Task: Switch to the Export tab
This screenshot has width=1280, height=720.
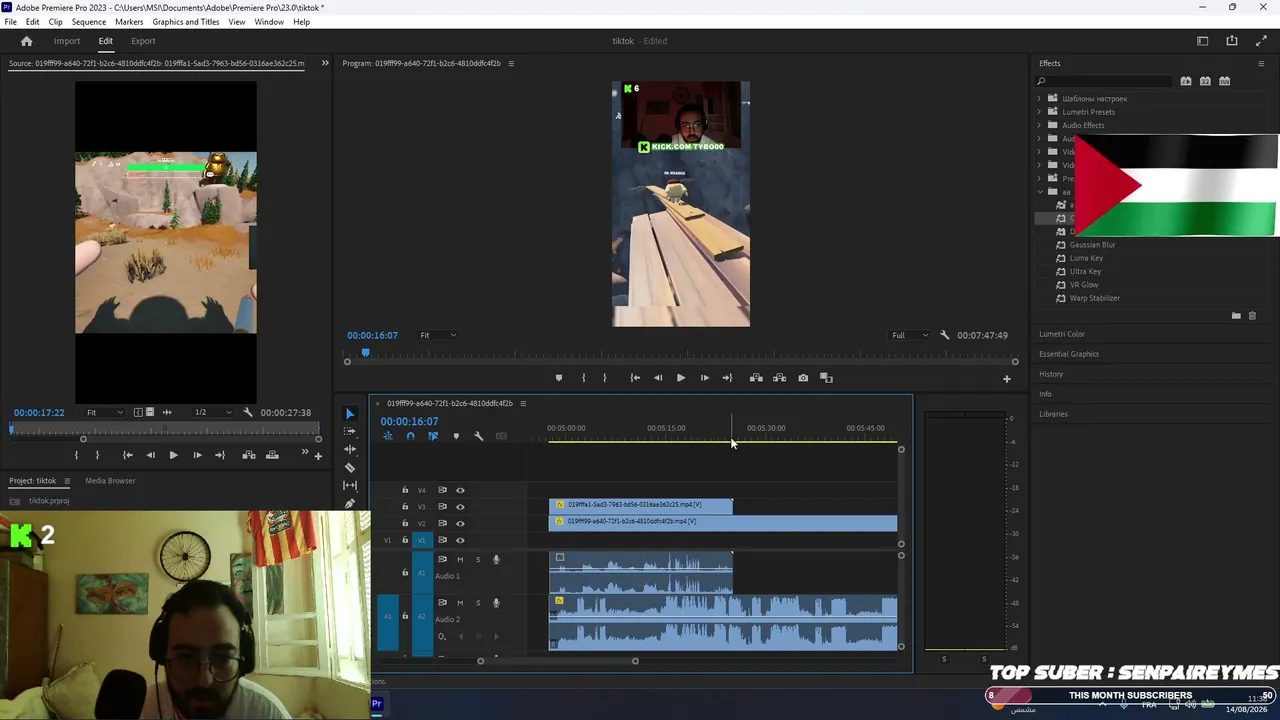Action: click(x=143, y=41)
